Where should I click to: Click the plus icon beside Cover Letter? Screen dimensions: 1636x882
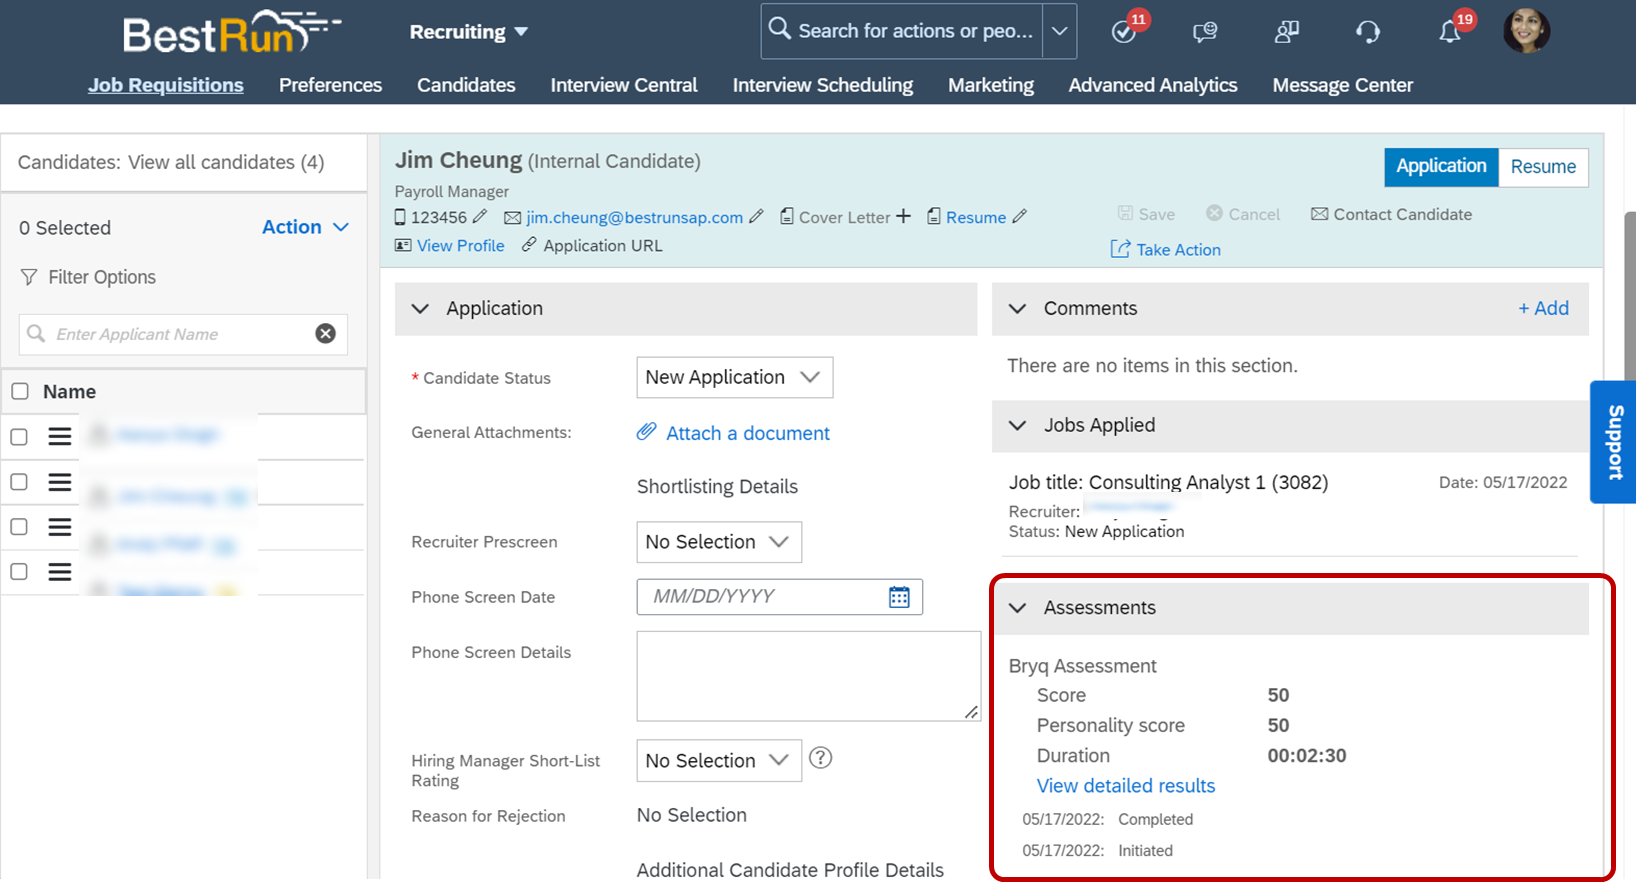click(x=903, y=216)
